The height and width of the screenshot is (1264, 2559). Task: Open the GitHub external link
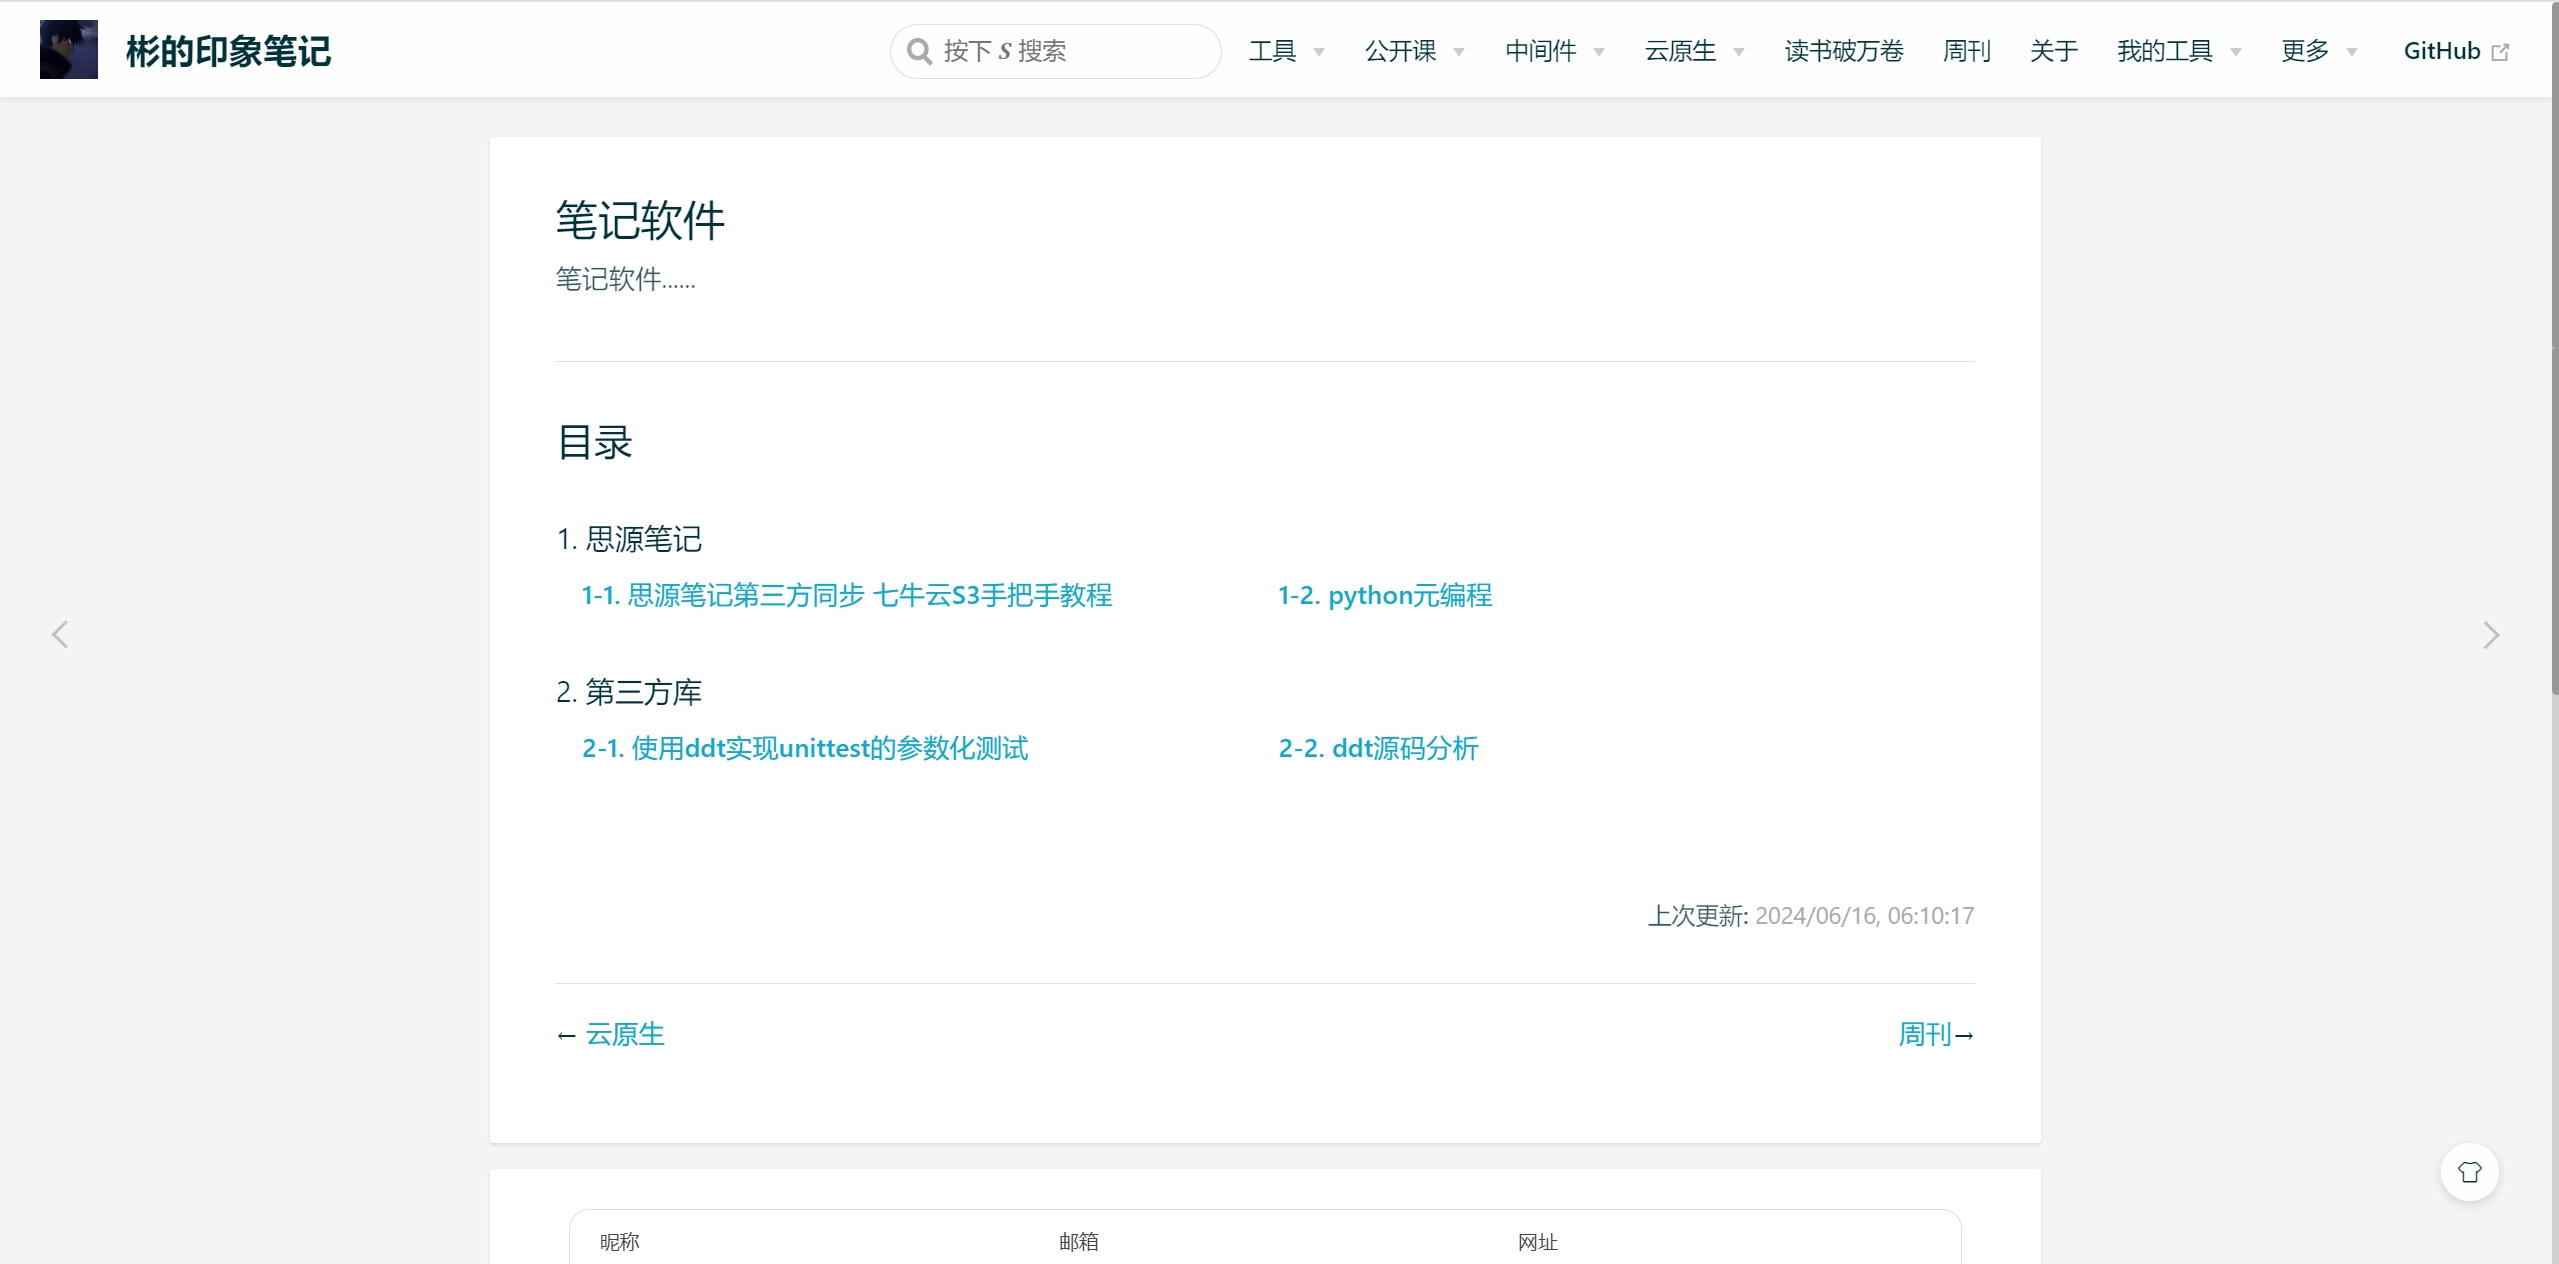coord(2456,51)
